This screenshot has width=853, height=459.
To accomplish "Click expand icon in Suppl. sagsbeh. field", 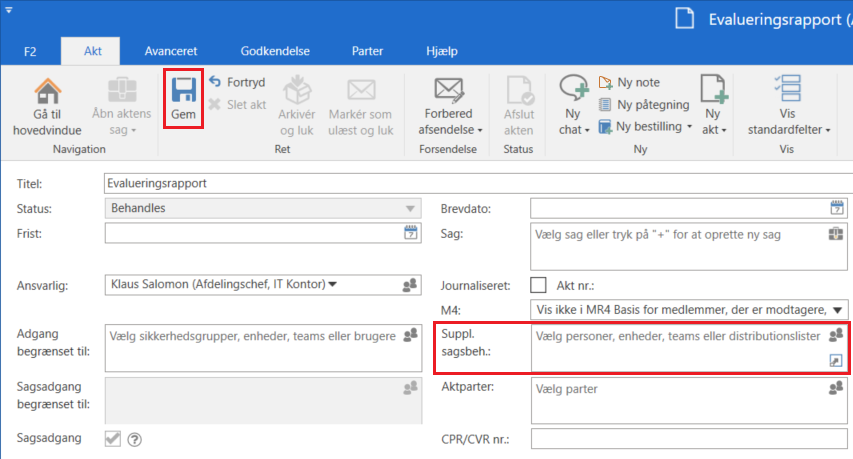I will 836,360.
